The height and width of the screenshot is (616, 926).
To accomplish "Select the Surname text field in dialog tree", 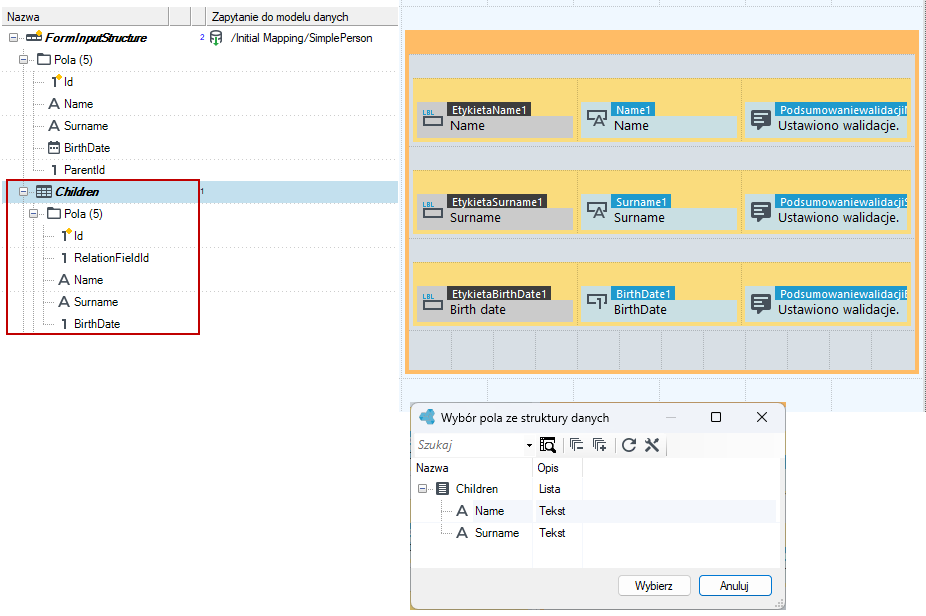I will (x=497, y=533).
